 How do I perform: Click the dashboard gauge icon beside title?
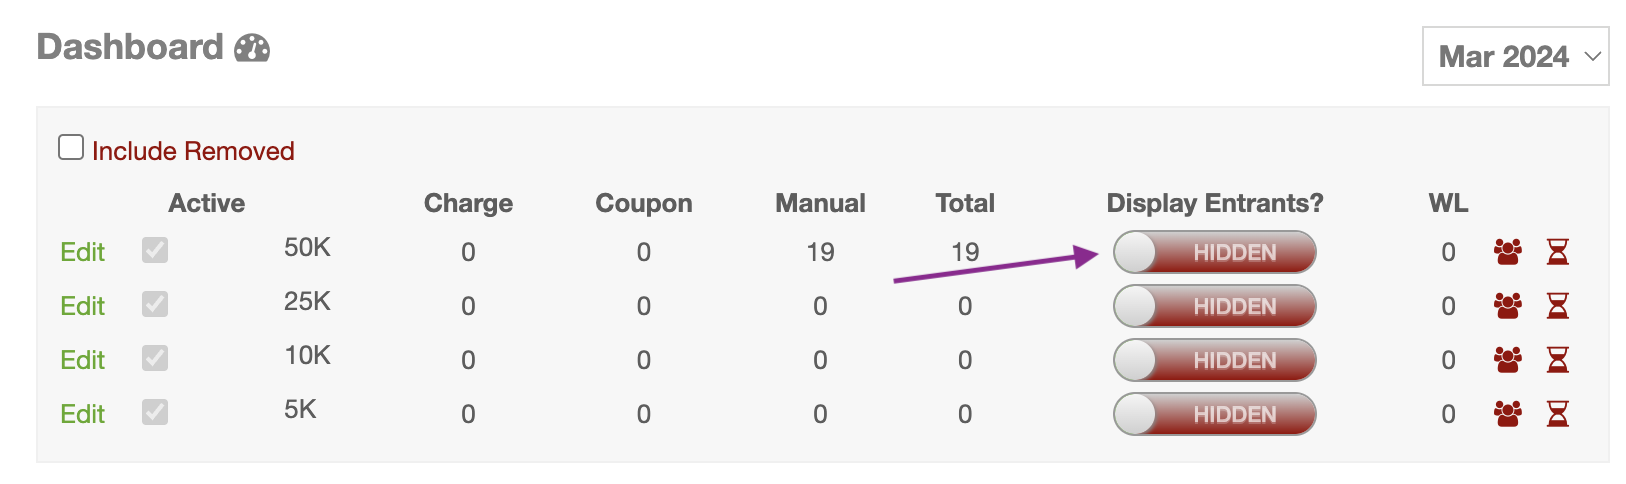tap(252, 48)
